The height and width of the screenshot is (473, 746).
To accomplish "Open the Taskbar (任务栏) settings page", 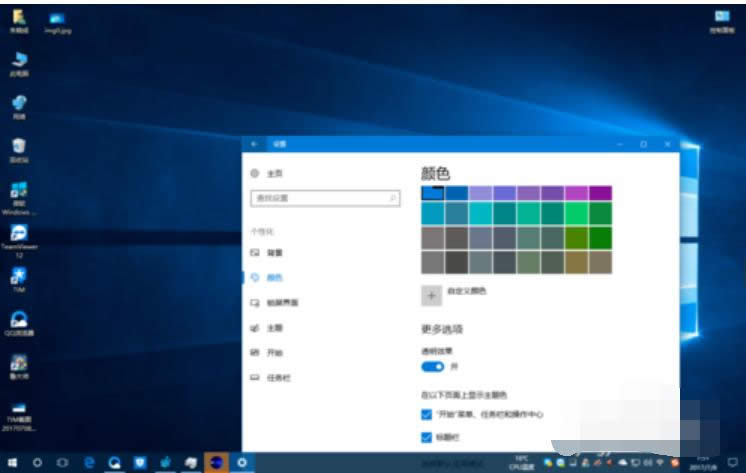I will [x=278, y=378].
